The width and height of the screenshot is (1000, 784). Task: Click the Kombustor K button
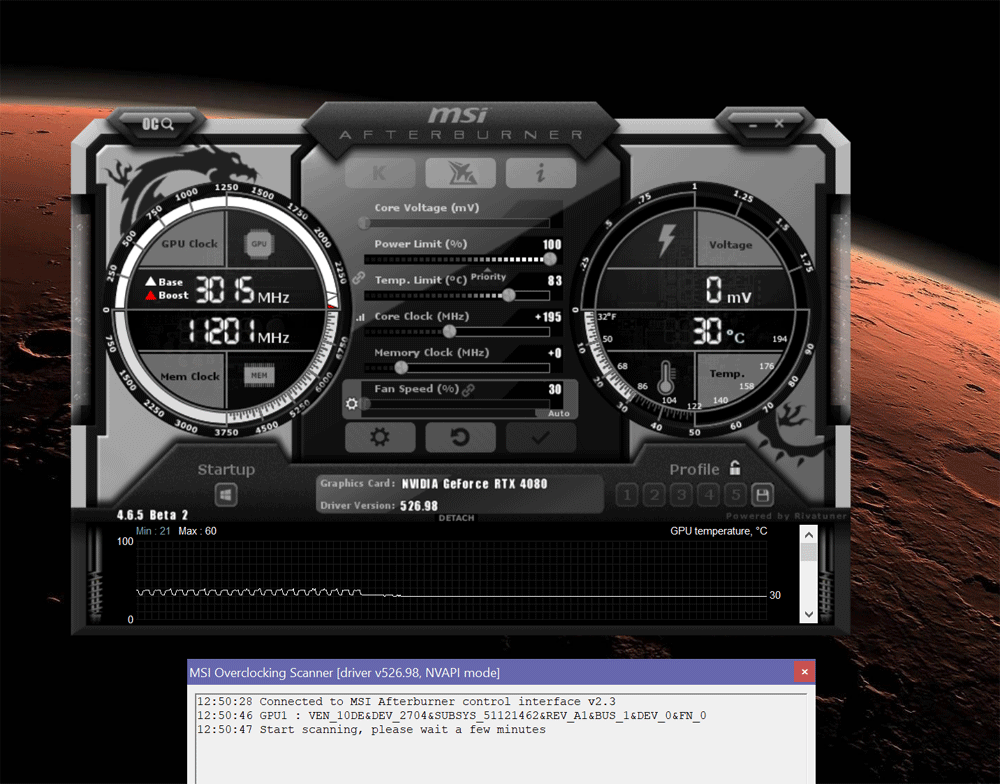coord(380,173)
